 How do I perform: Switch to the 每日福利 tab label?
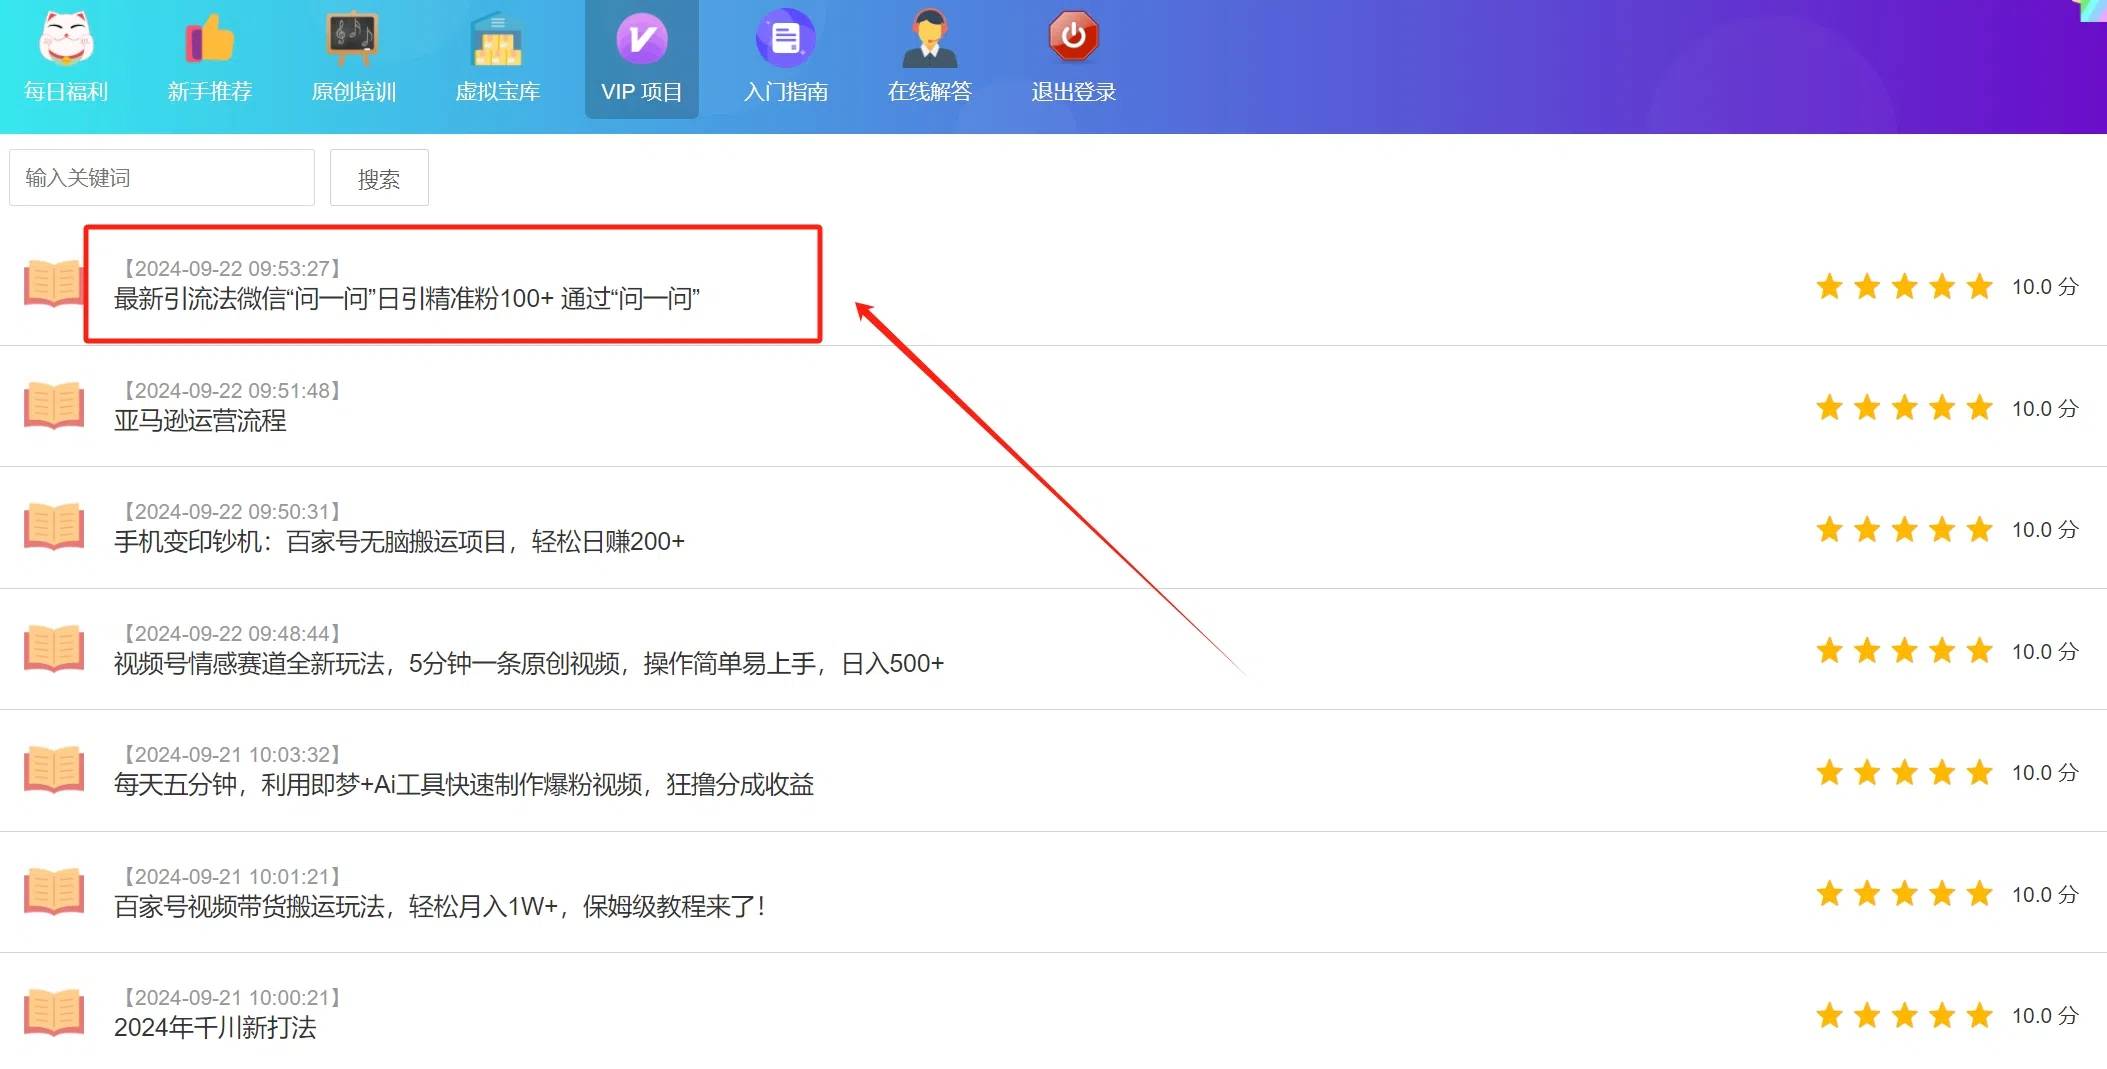[66, 92]
